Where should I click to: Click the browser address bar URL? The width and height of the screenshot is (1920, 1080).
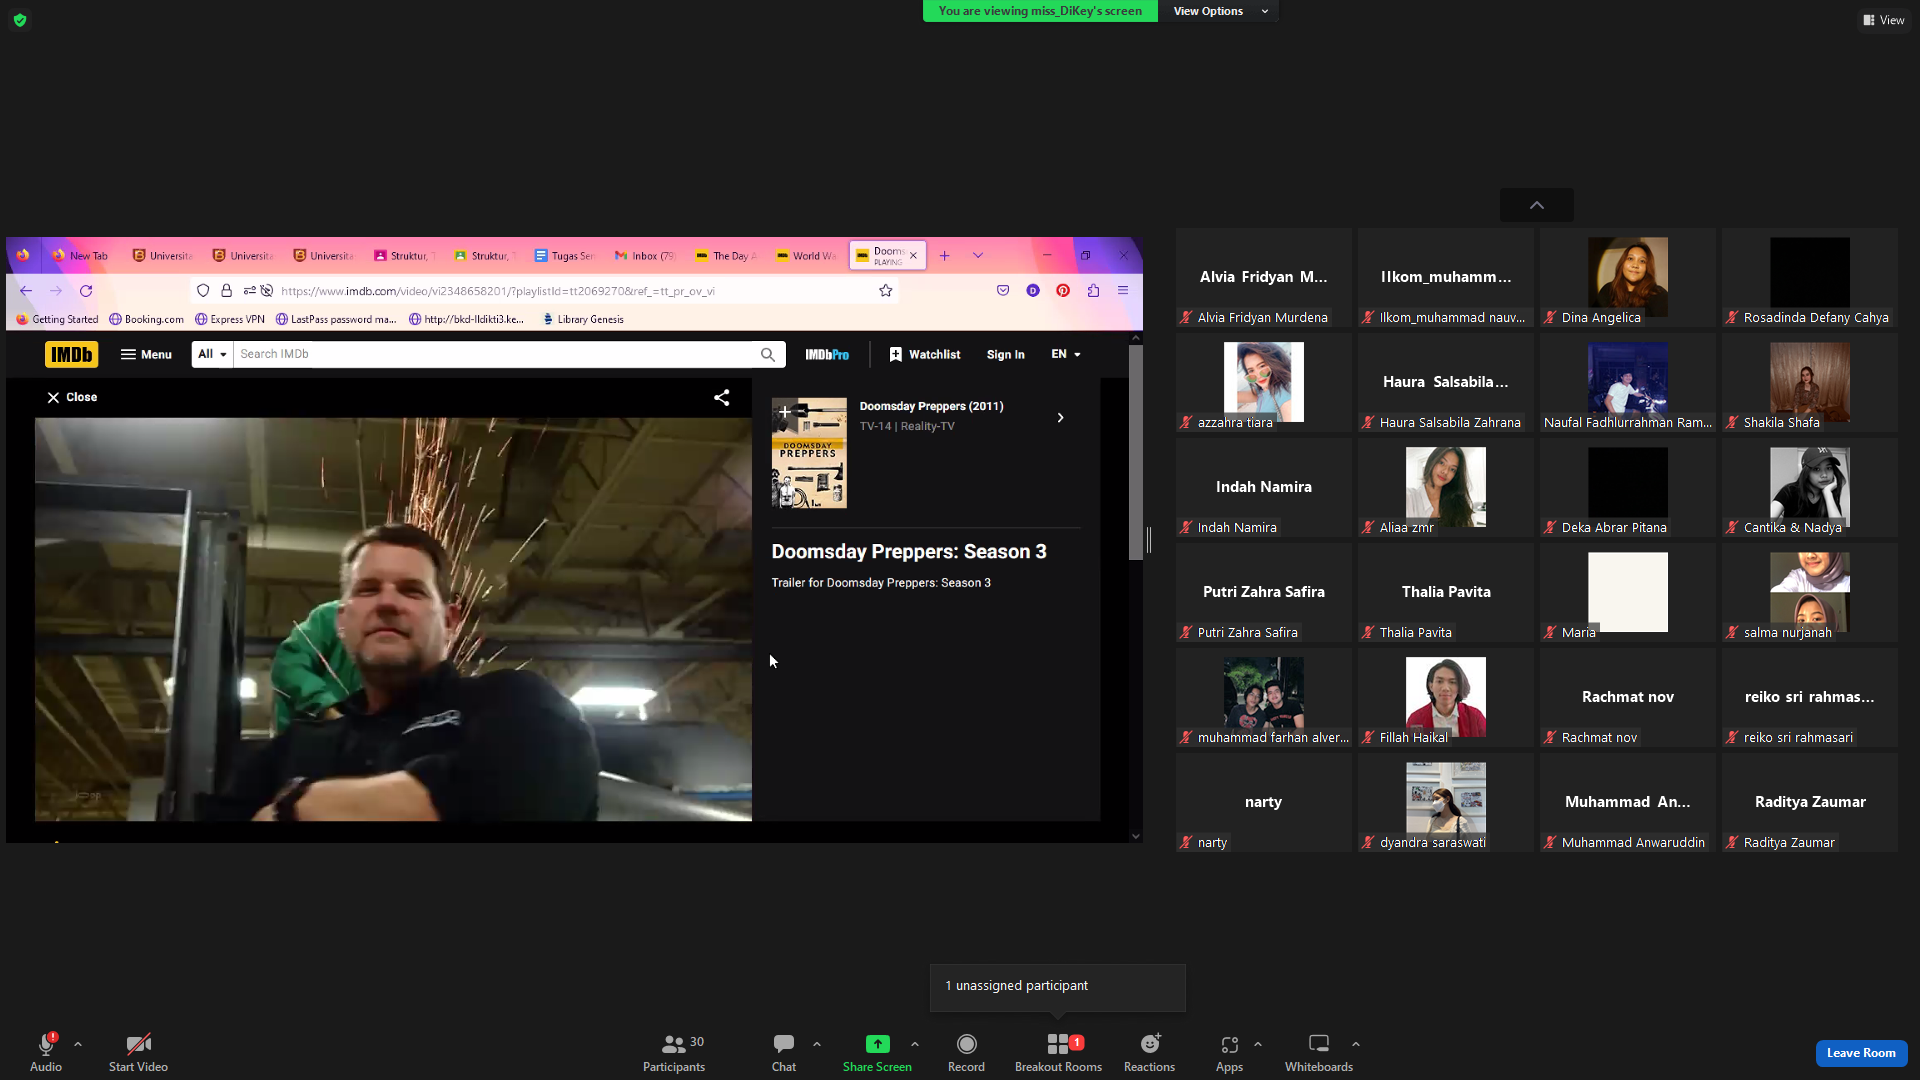[x=498, y=291]
